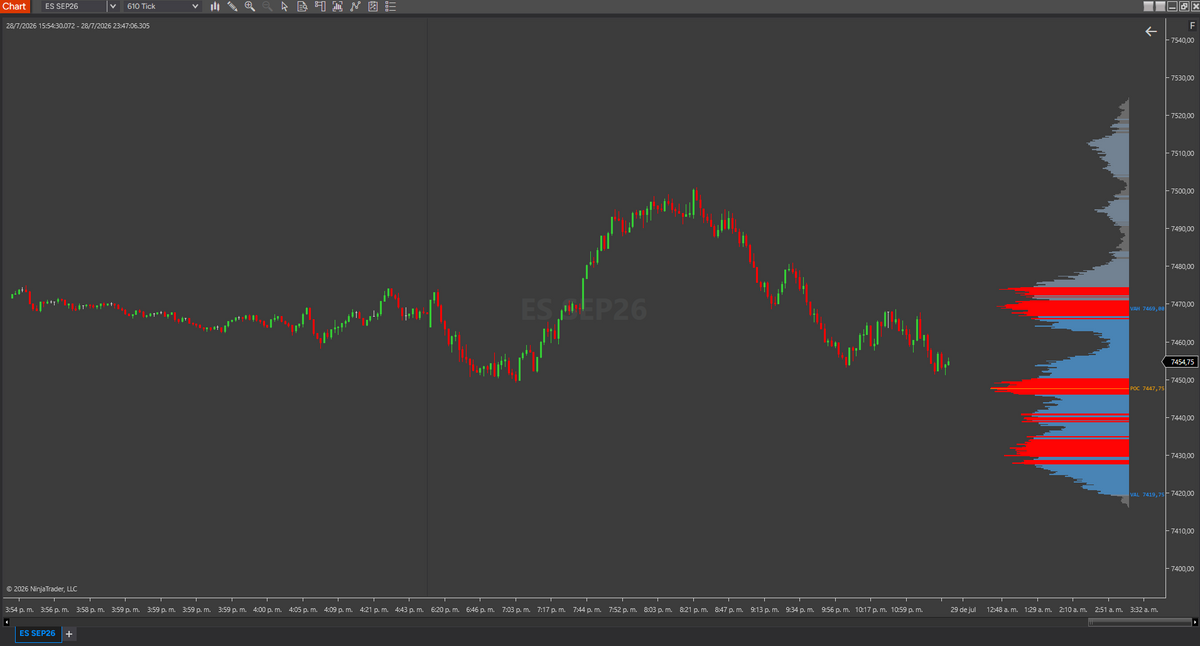Click the current price marker 7454,75
Image resolution: width=1200 pixels, height=646 pixels.
tap(1180, 362)
